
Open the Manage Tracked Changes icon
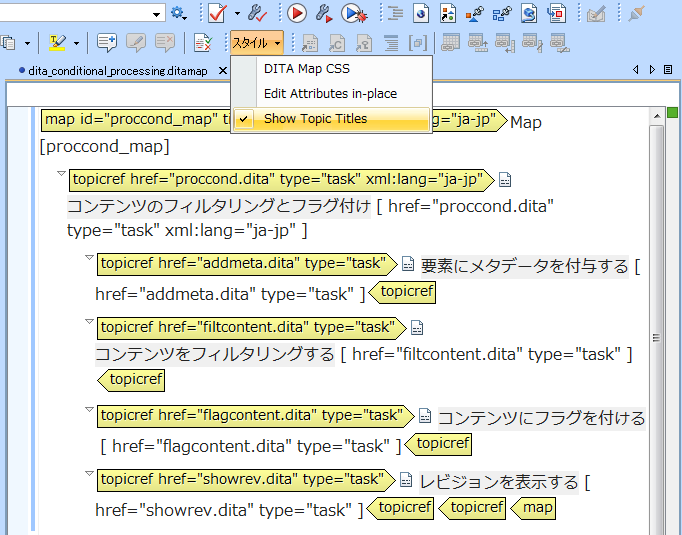pyautogui.click(x=202, y=43)
